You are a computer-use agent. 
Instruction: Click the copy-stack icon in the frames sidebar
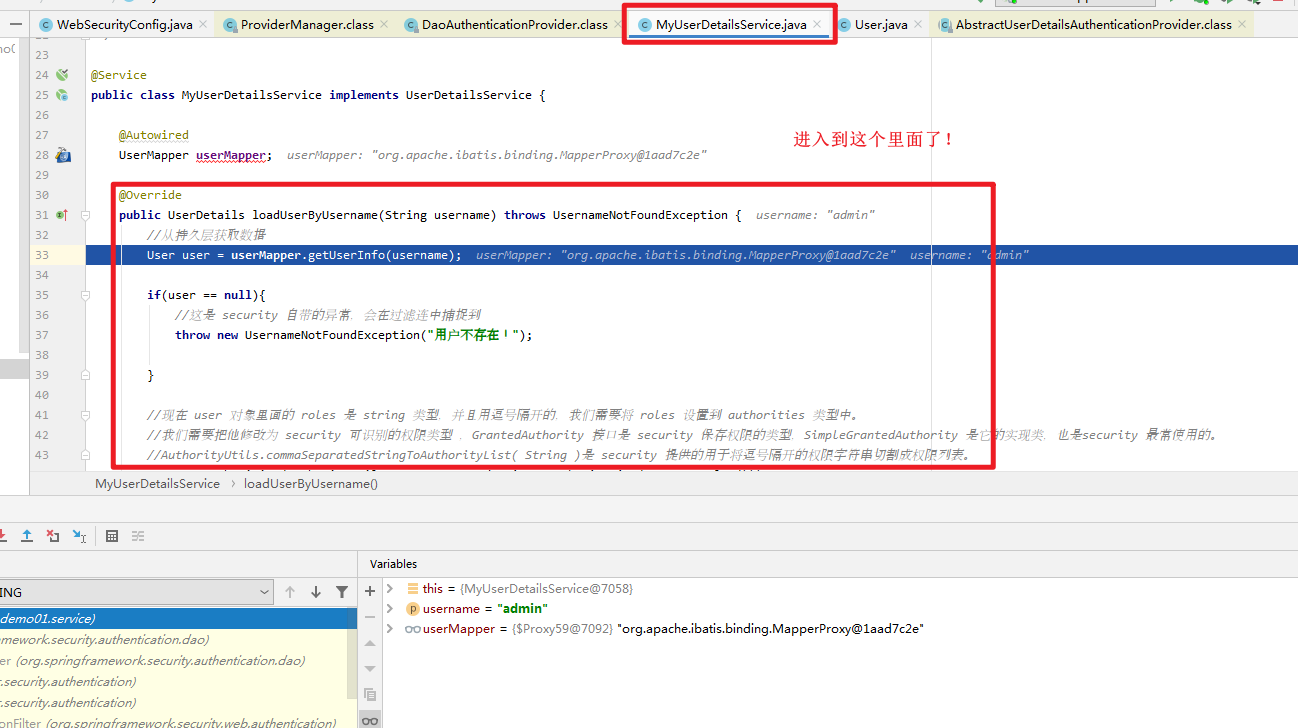pos(369,694)
